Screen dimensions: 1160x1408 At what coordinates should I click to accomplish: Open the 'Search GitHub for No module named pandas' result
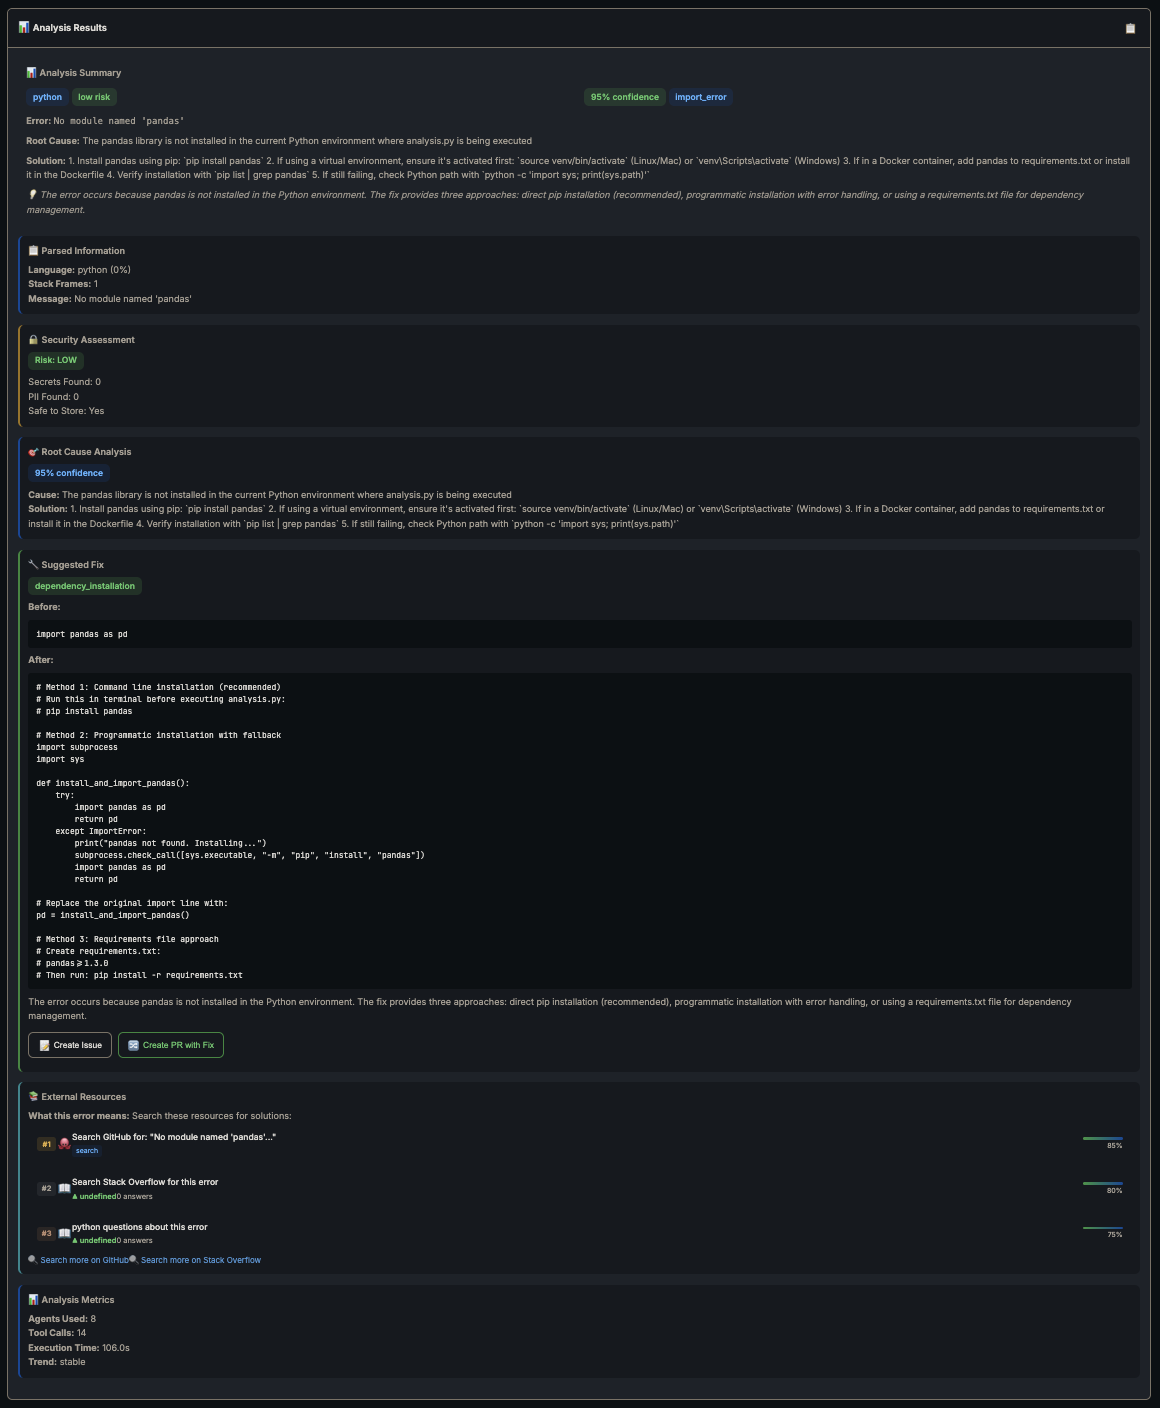[x=173, y=1137]
